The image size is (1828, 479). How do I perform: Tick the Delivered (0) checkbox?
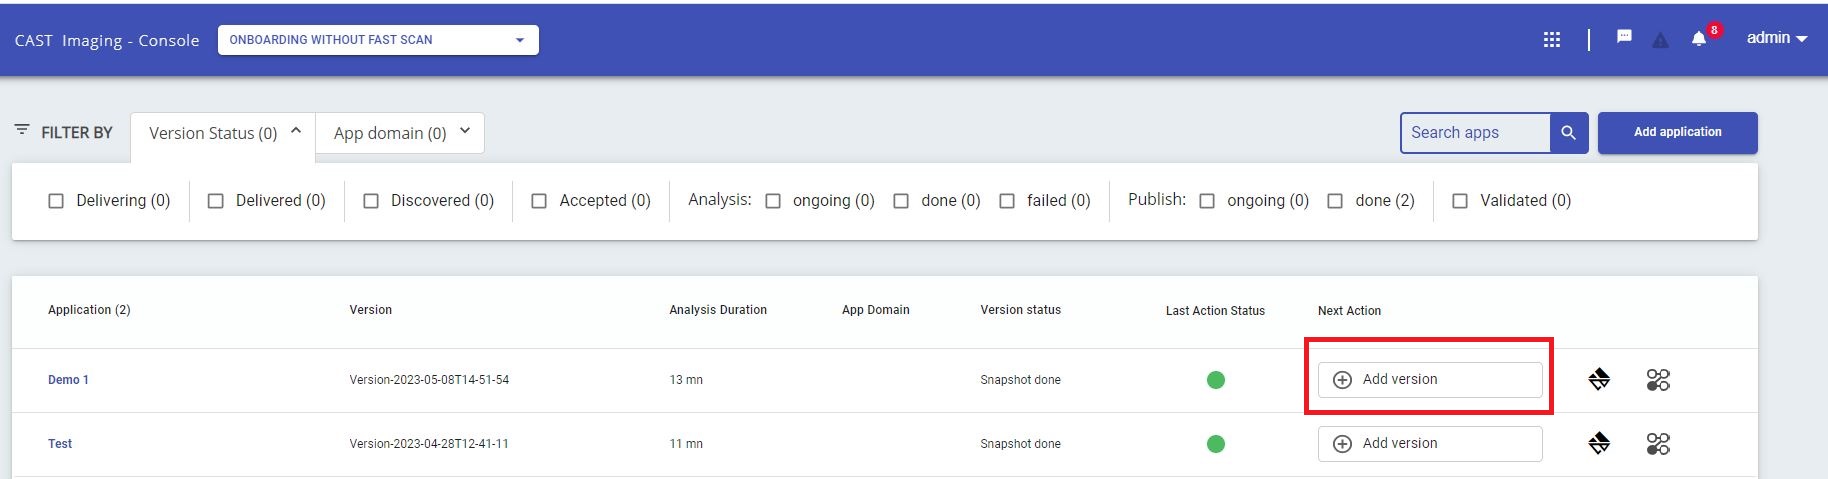pos(215,201)
